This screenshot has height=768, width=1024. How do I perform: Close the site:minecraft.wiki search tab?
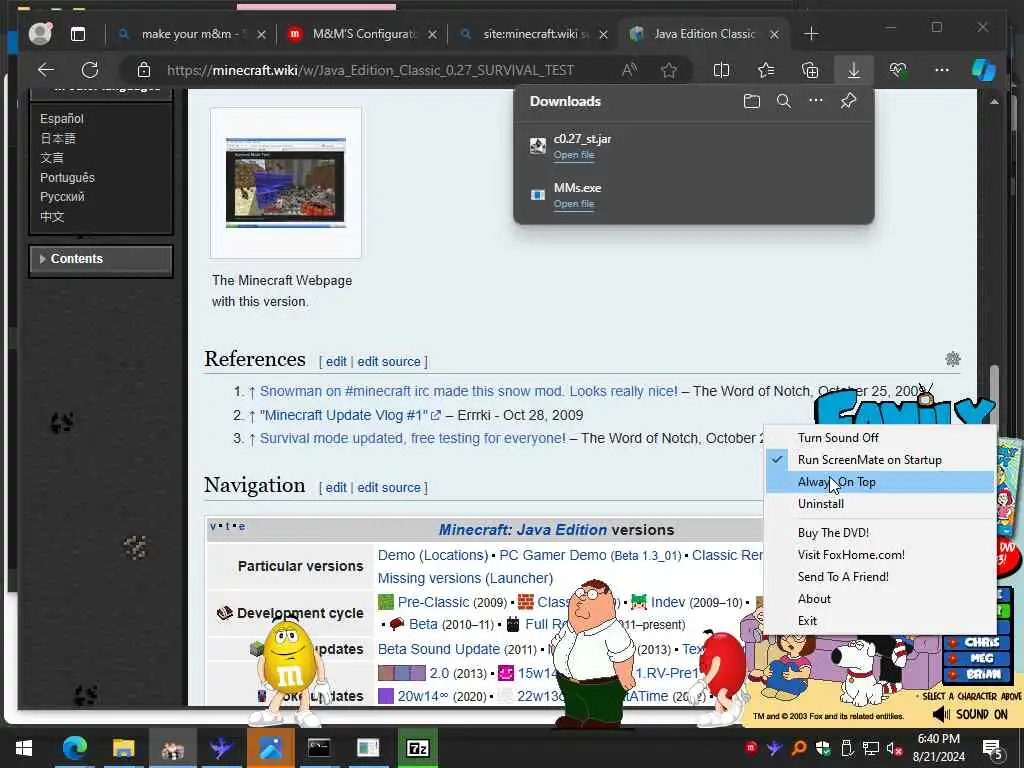coord(603,34)
